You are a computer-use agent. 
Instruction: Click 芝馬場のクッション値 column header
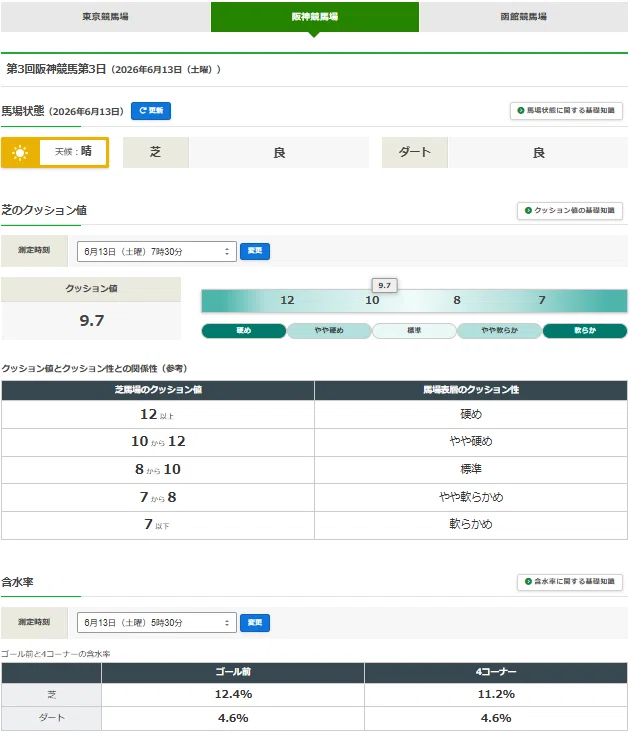(x=158, y=390)
